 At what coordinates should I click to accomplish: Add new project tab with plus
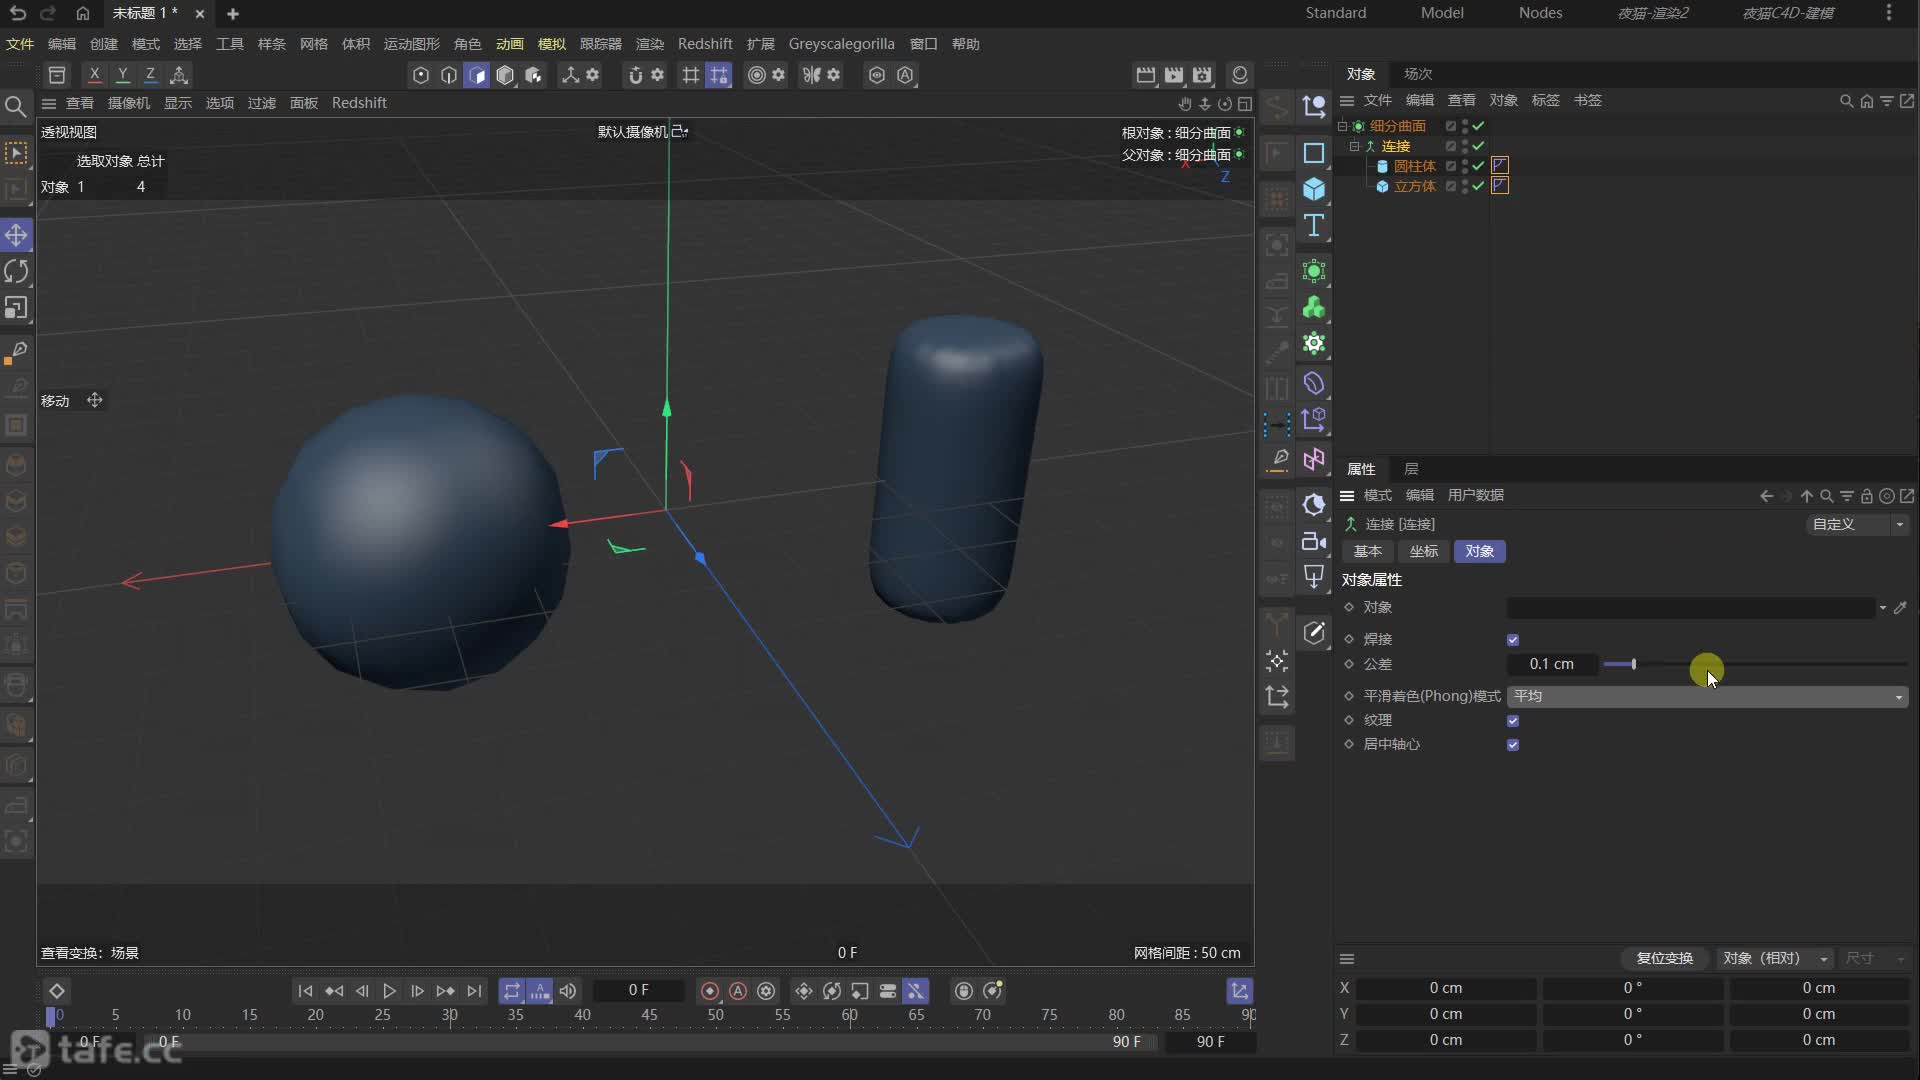coord(233,14)
